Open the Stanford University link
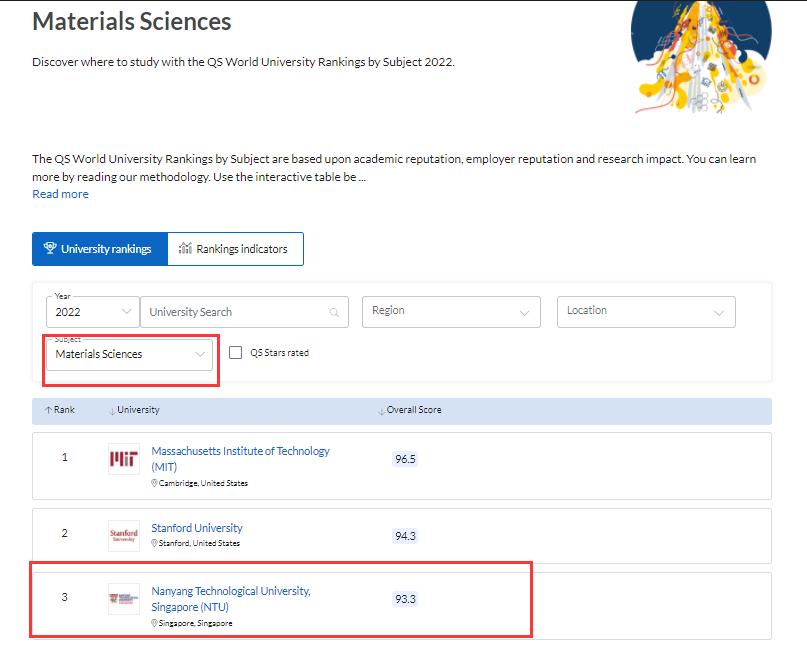Image resolution: width=807 pixels, height=653 pixels. coord(197,528)
